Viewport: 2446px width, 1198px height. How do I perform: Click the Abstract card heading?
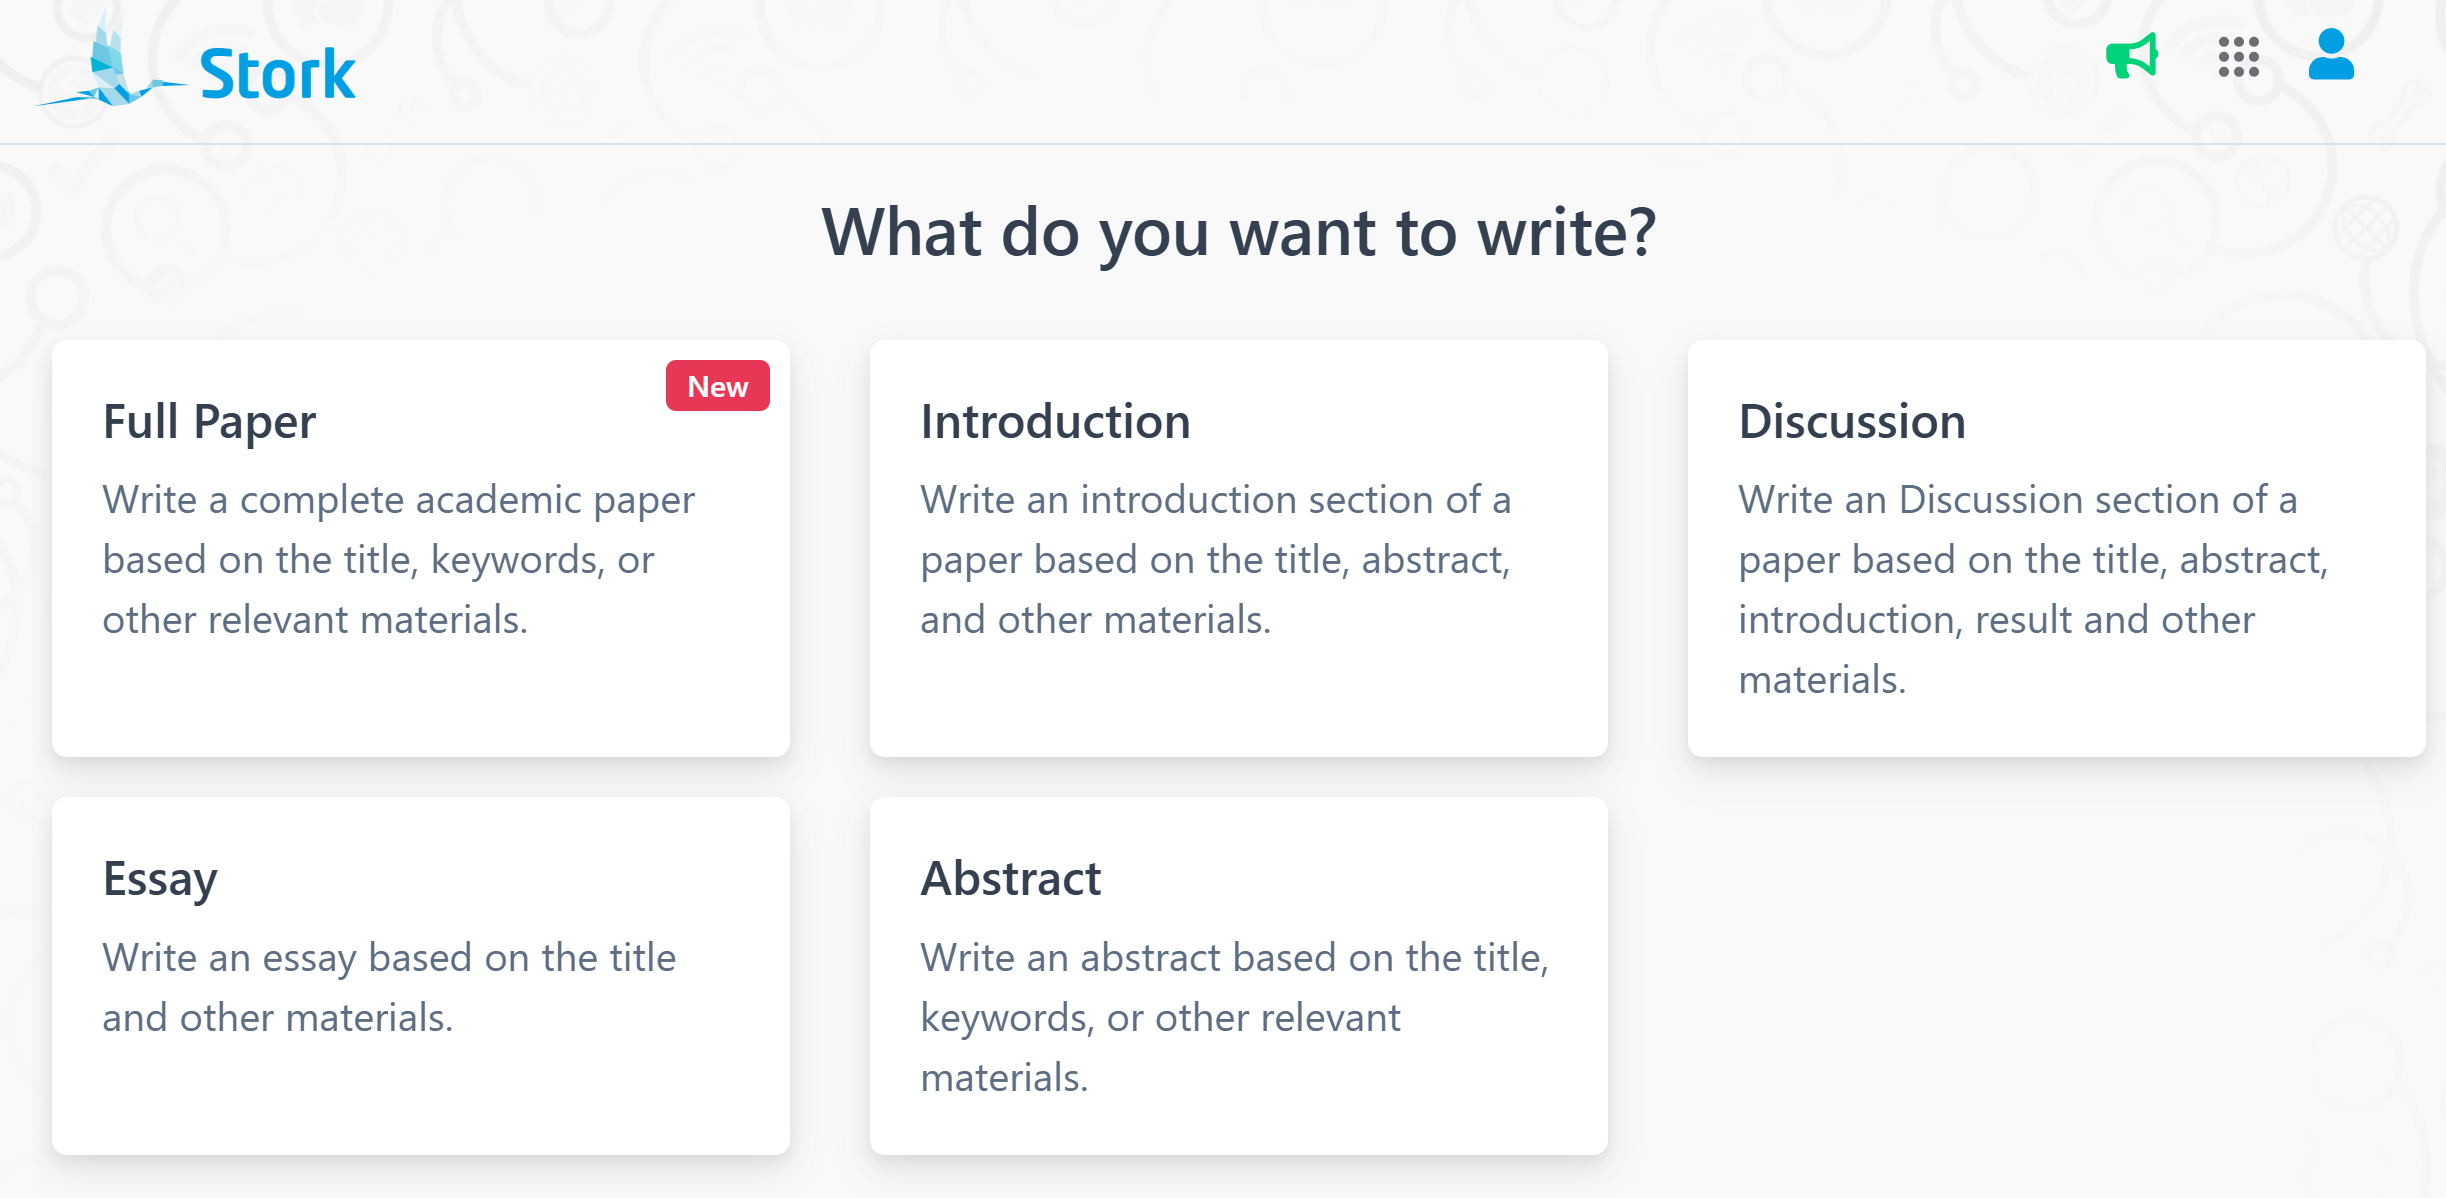point(1010,879)
